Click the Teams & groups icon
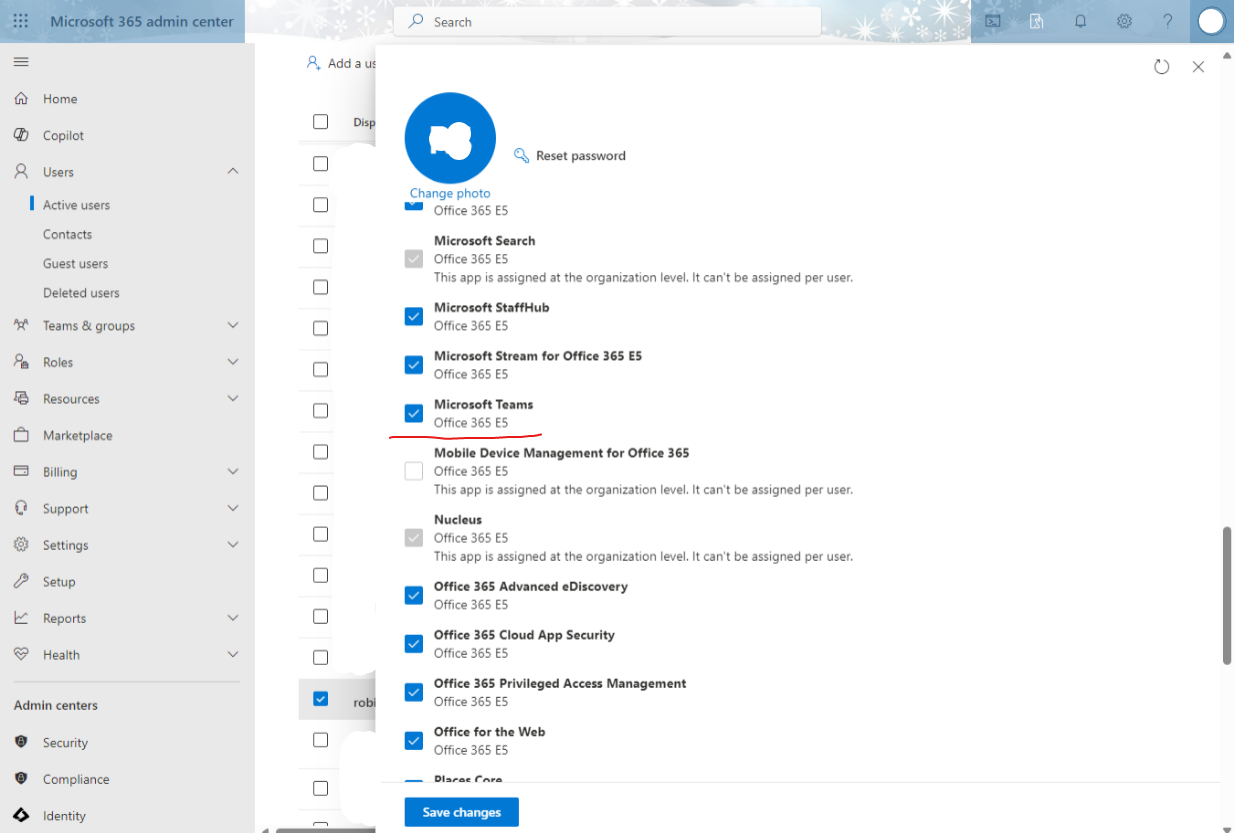Viewport: 1234px width, 833px height. click(21, 325)
